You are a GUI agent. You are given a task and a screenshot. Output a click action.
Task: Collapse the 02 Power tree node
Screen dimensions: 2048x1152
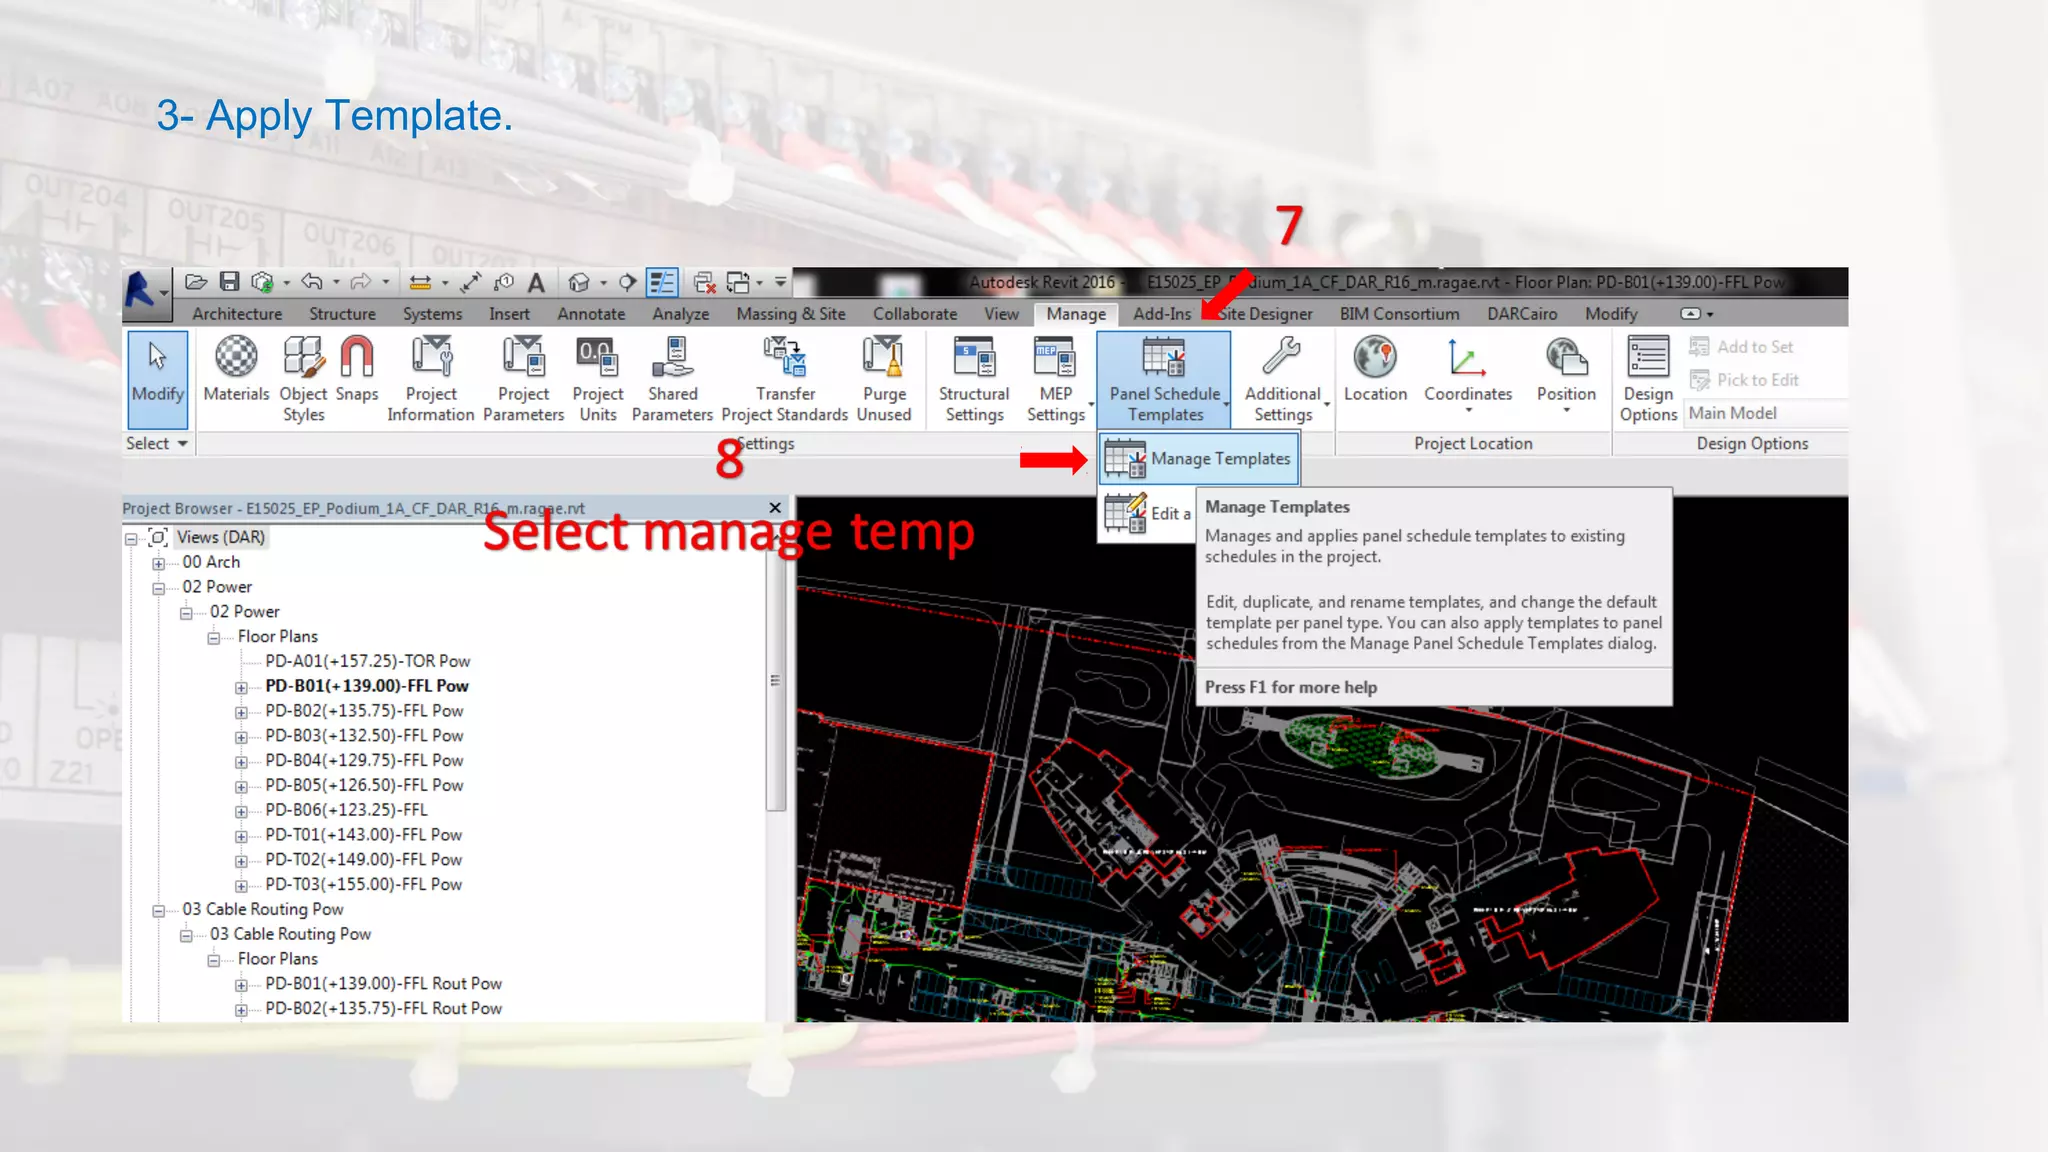point(158,588)
